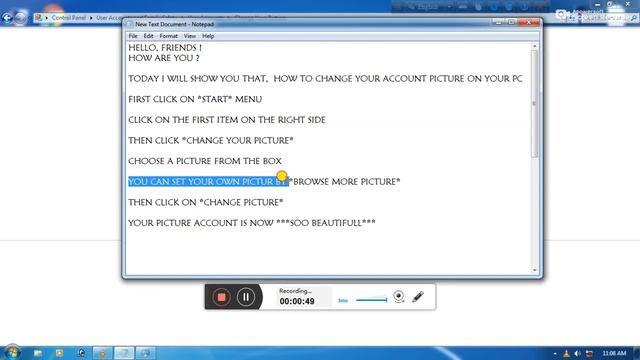This screenshot has height=360, width=640.
Task: Open the Notepad title bar icon menu
Action: coord(130,24)
